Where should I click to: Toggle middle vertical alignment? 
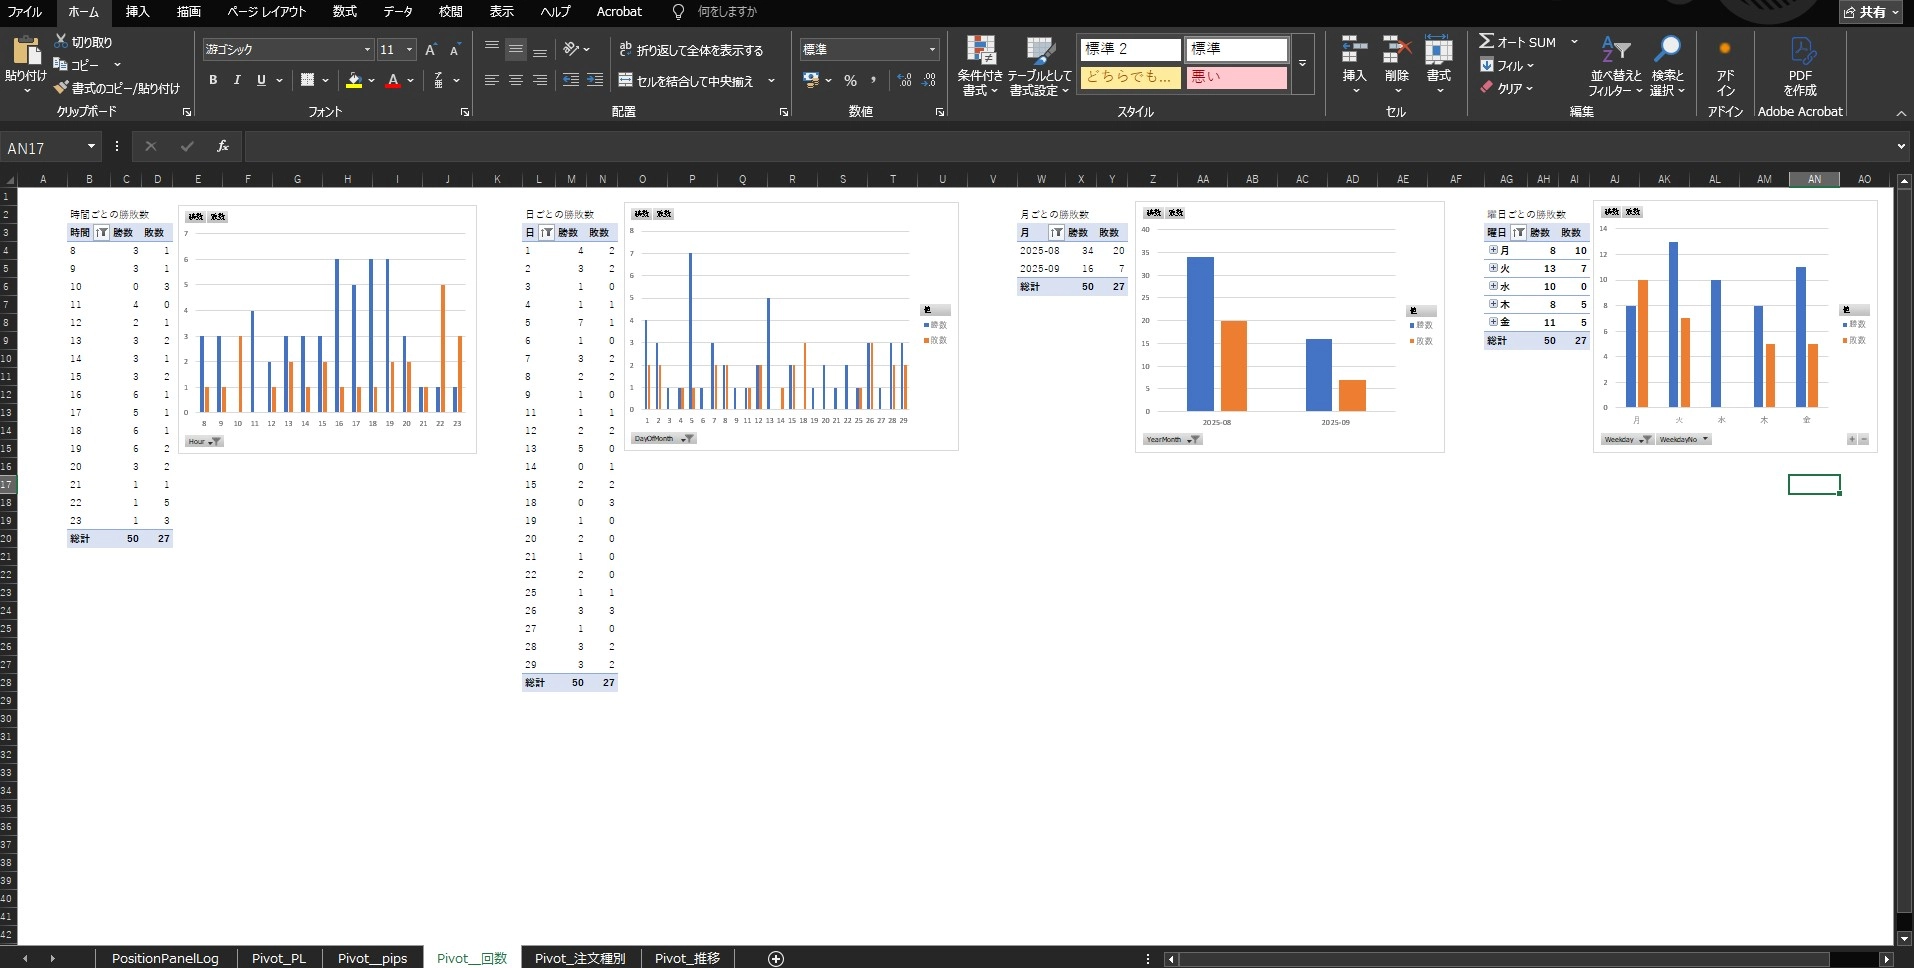[x=516, y=49]
